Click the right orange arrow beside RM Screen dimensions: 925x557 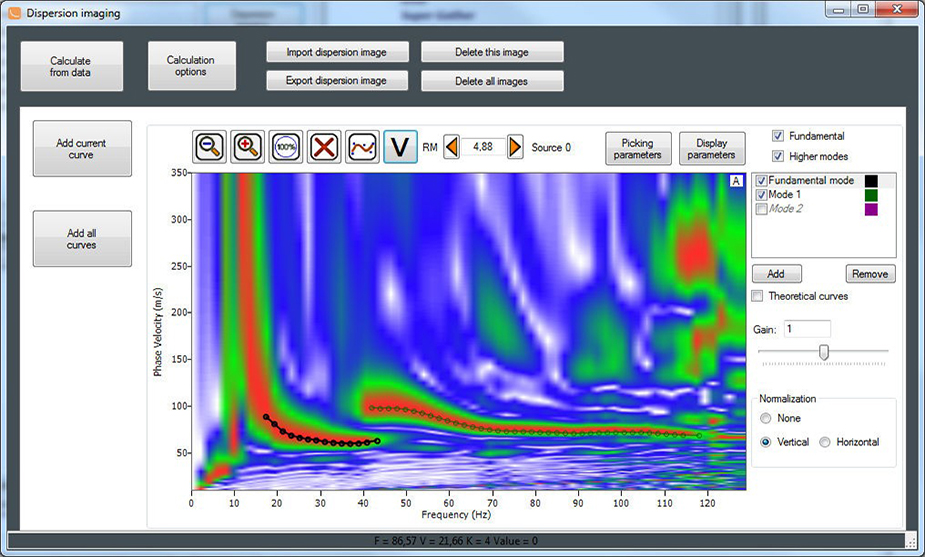pos(515,147)
